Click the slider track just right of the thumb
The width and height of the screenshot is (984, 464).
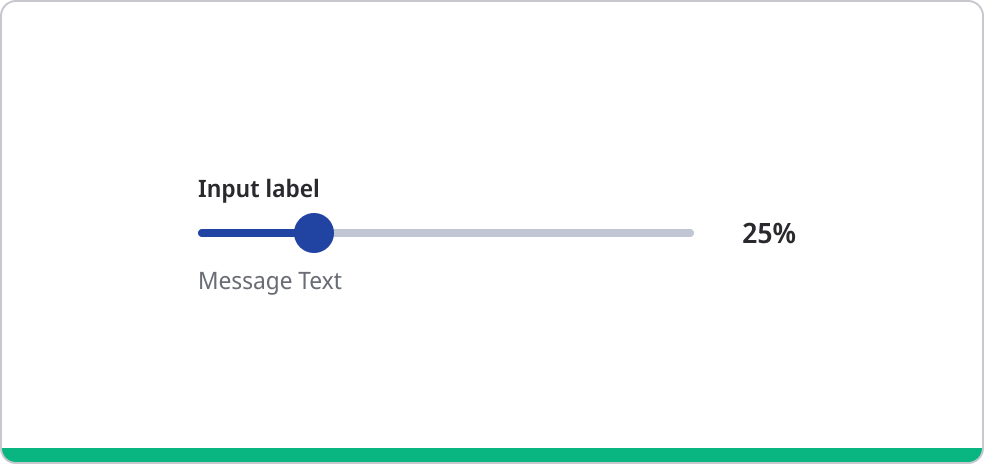pyautogui.click(x=347, y=233)
